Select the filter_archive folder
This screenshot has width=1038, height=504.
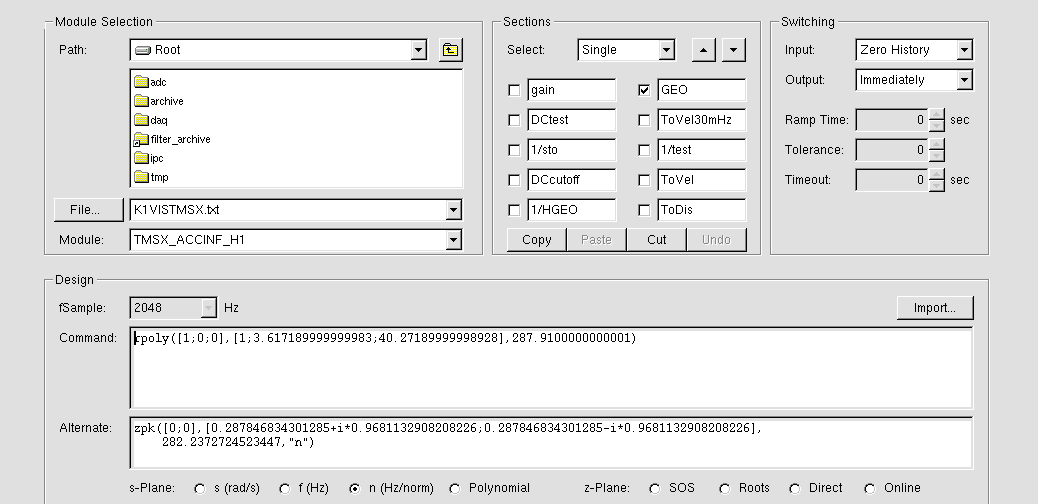pos(180,139)
